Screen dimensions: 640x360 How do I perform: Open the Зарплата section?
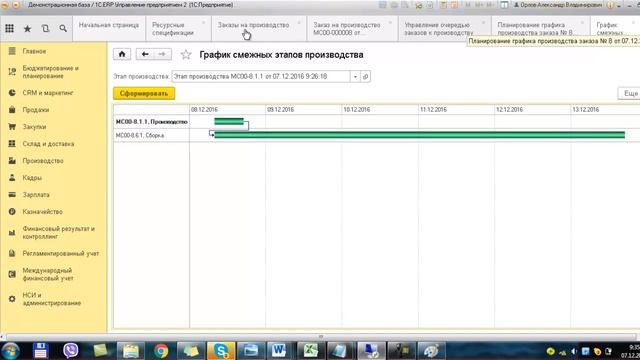(36, 195)
